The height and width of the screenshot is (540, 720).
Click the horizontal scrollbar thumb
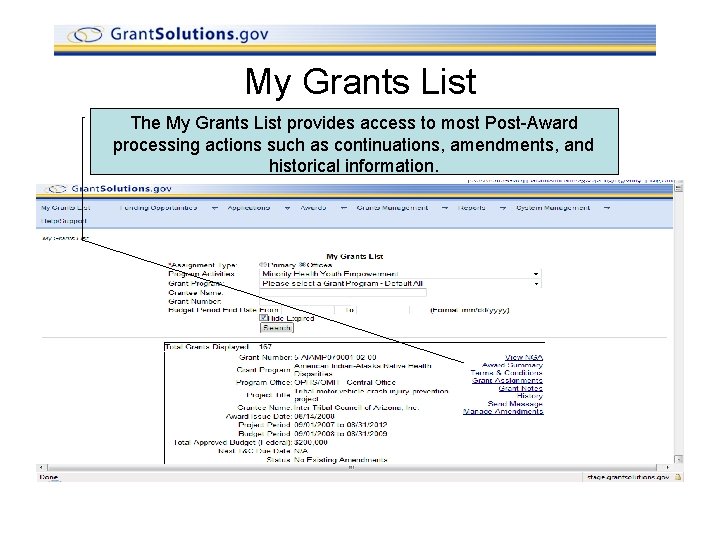point(352,467)
